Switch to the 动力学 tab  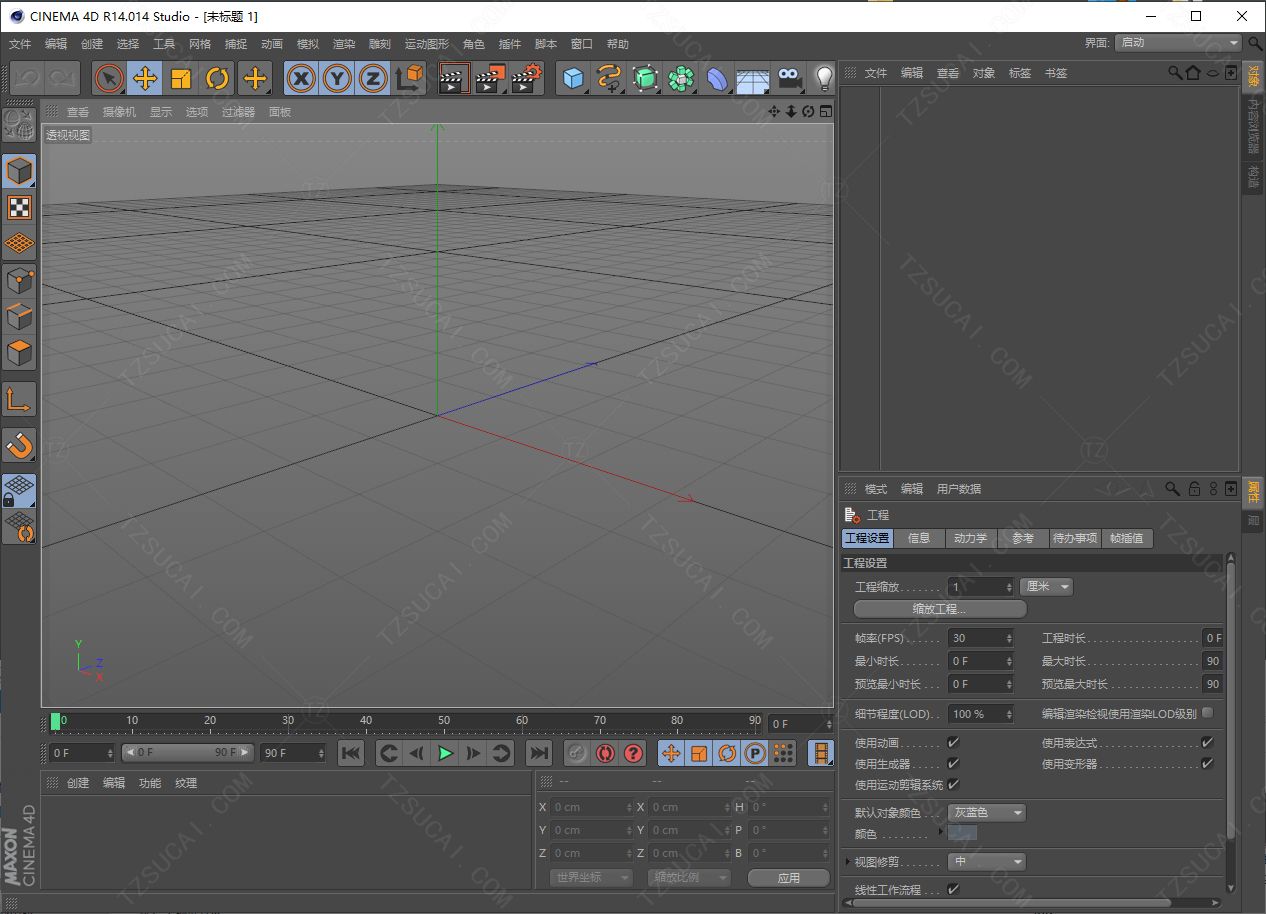(970, 538)
